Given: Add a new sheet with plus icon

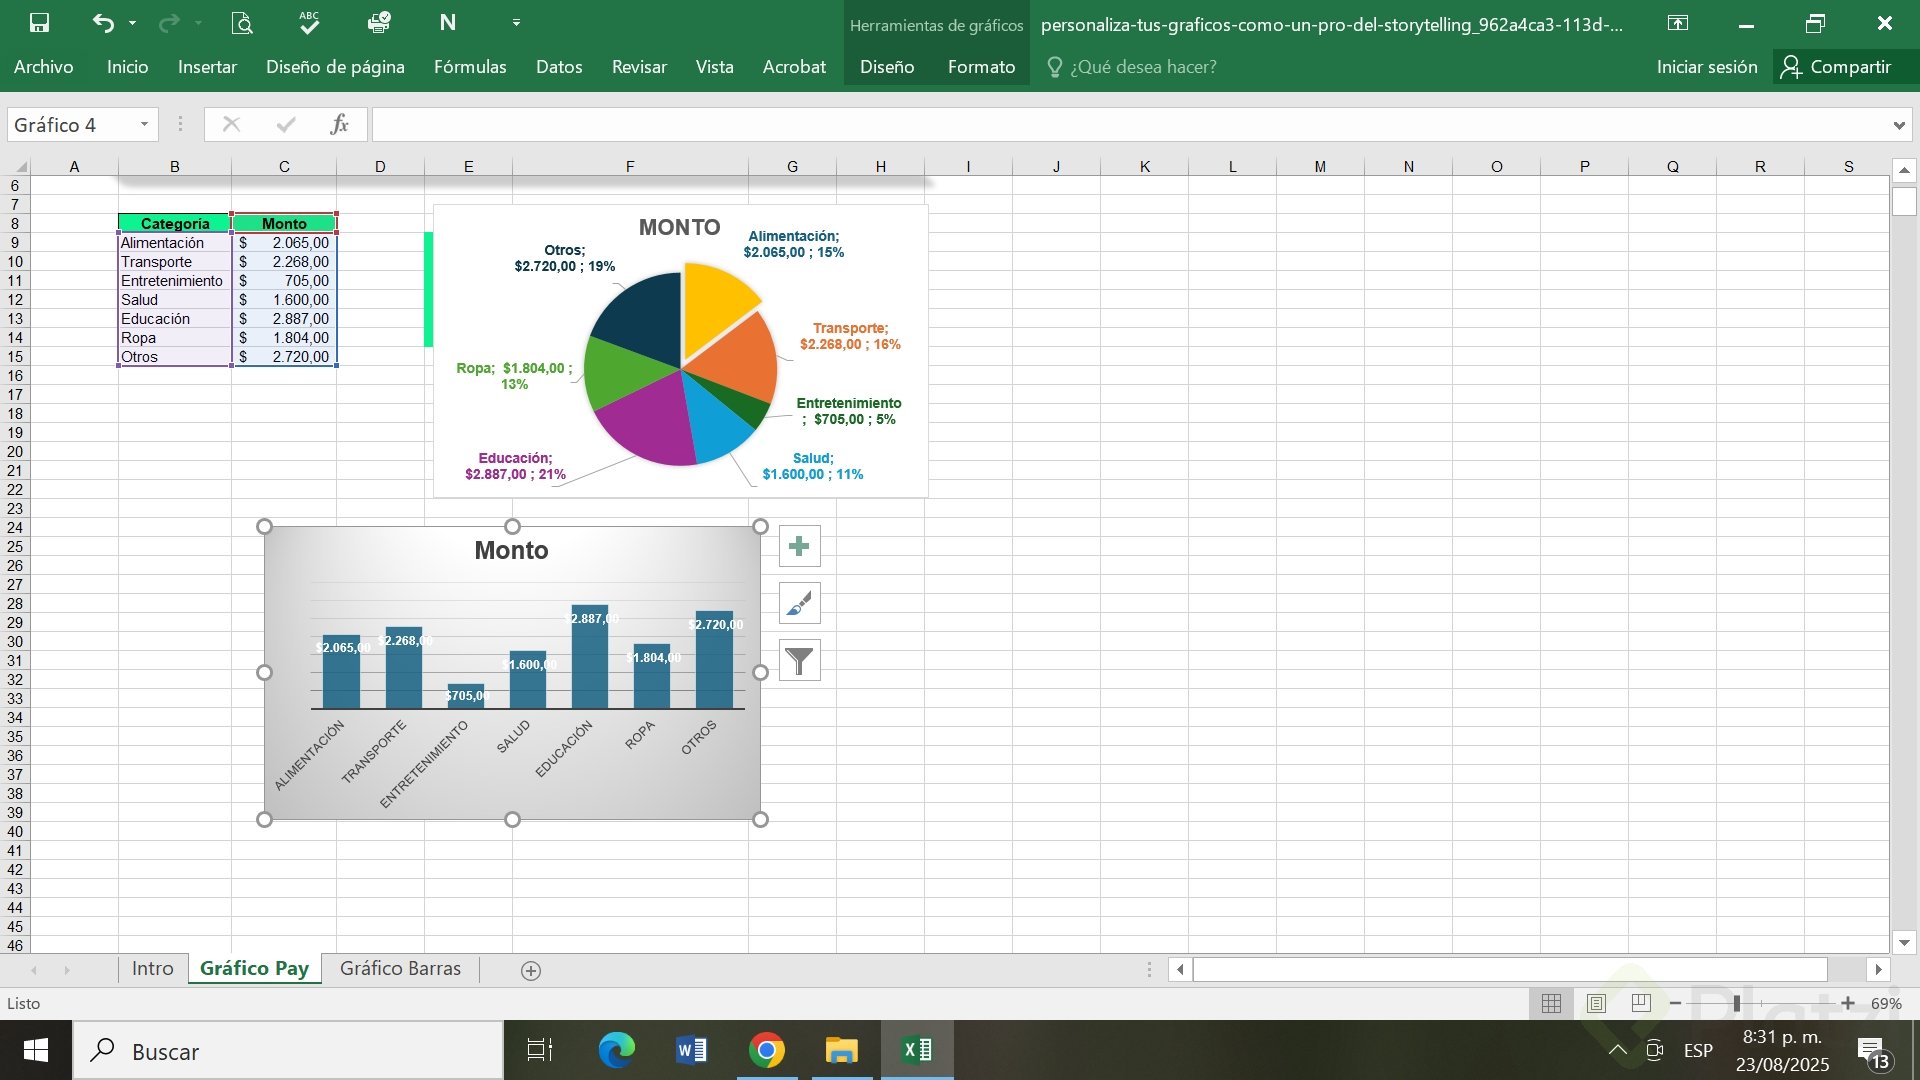Looking at the screenshot, I should pyautogui.click(x=531, y=970).
